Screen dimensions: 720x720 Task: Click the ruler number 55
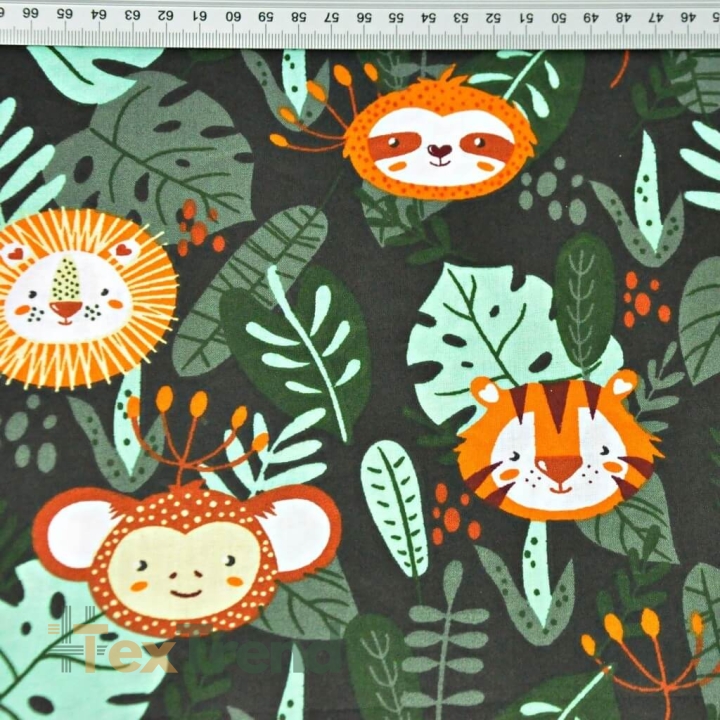pyautogui.click(x=397, y=18)
